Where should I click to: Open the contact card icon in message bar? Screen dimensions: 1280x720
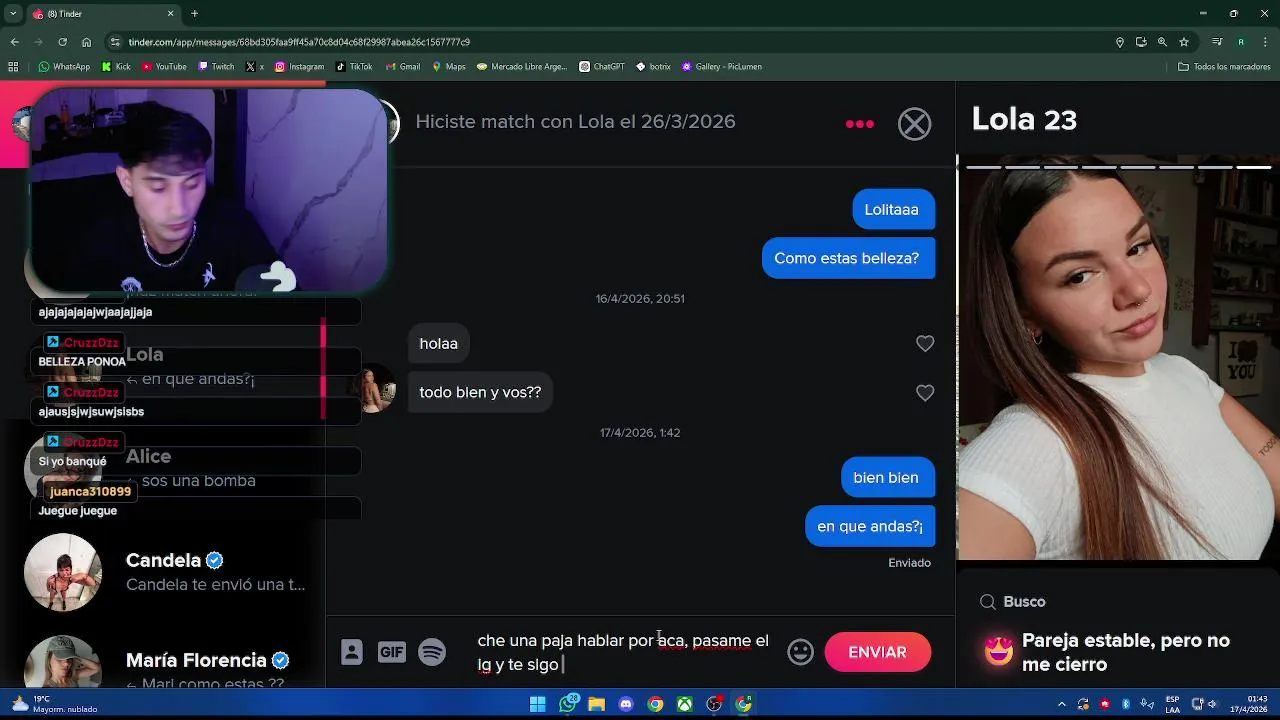pyautogui.click(x=352, y=652)
